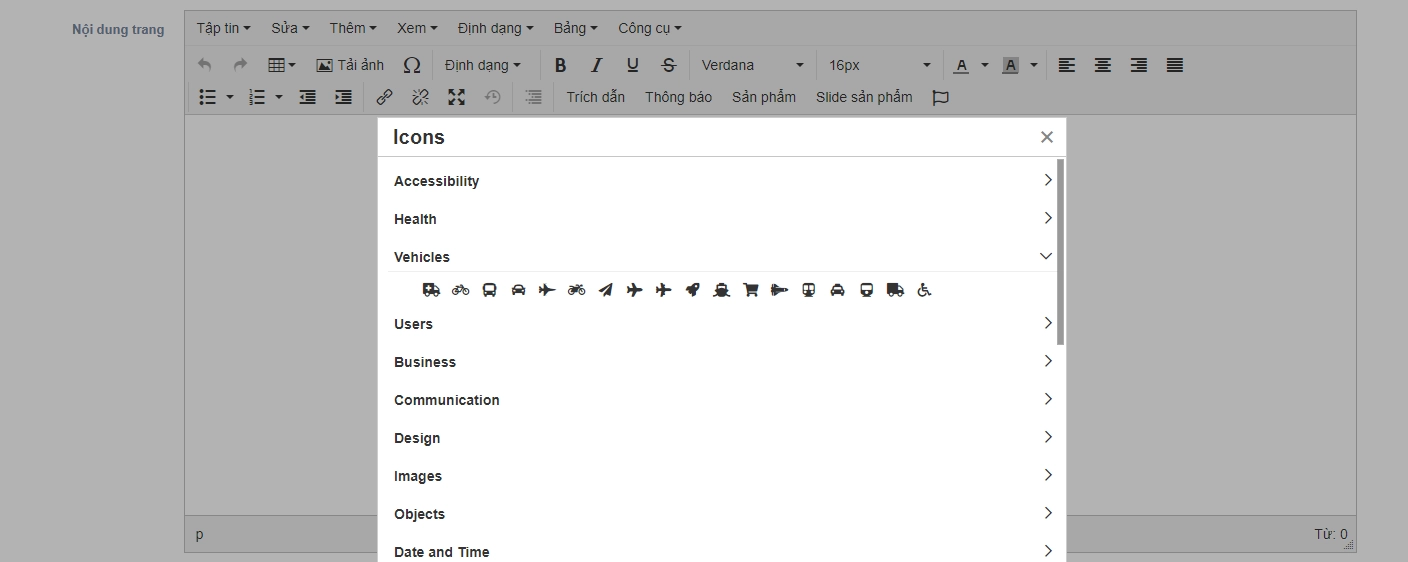This screenshot has width=1408, height=562.
Task: Click the shopping cart icon
Action: [750, 290]
